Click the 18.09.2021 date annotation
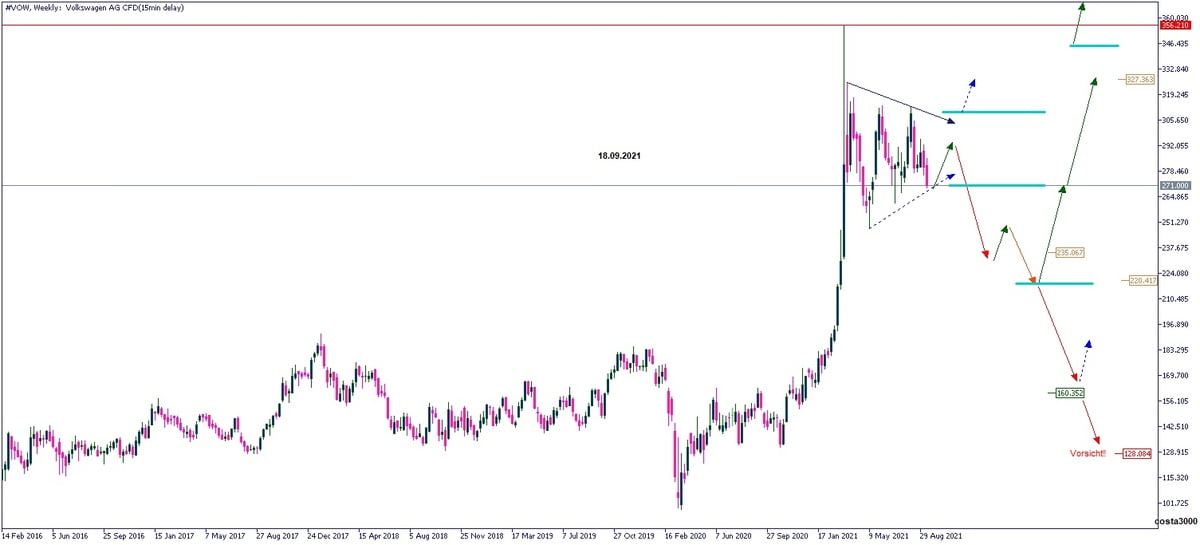1200x545 pixels. [621, 157]
